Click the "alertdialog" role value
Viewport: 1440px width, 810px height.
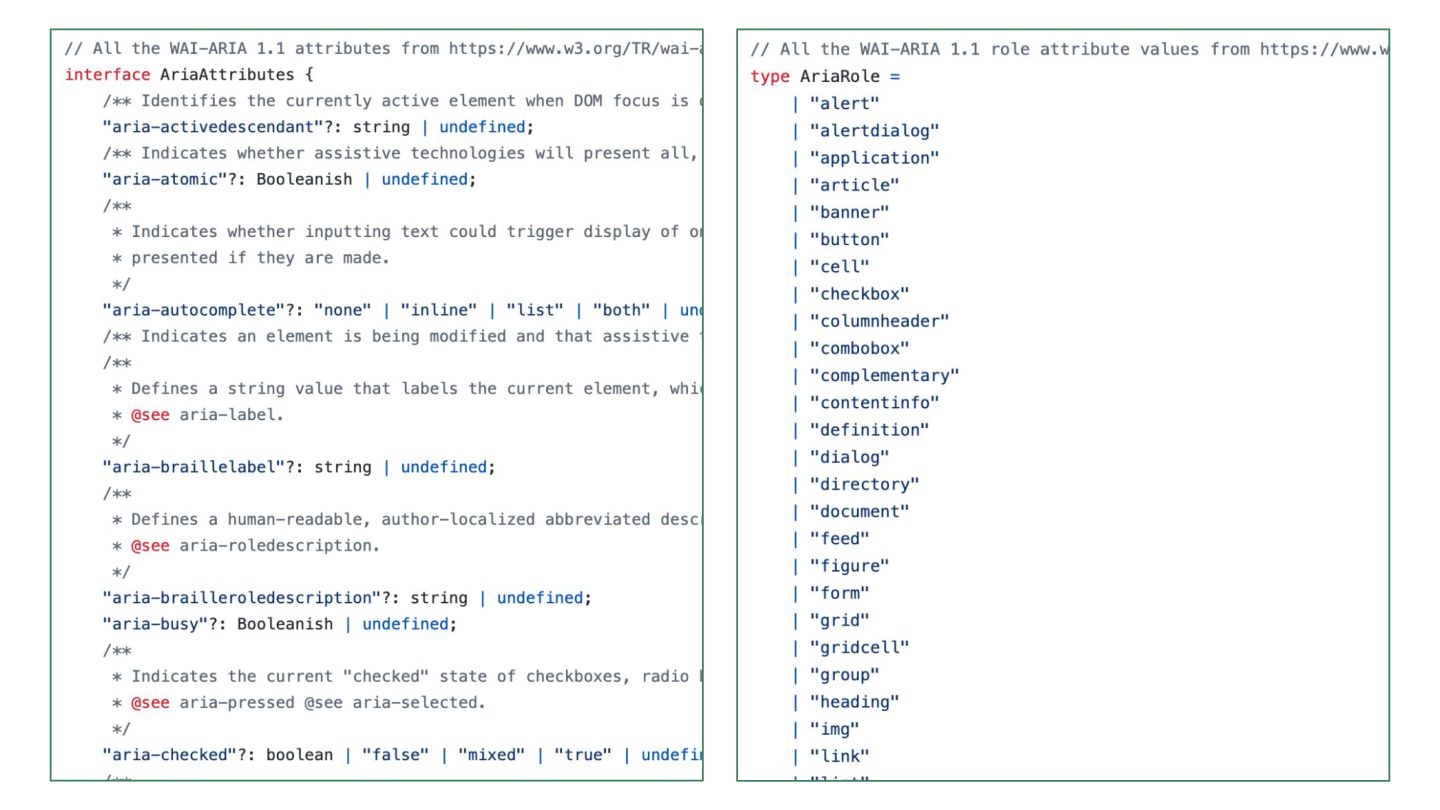tap(874, 131)
